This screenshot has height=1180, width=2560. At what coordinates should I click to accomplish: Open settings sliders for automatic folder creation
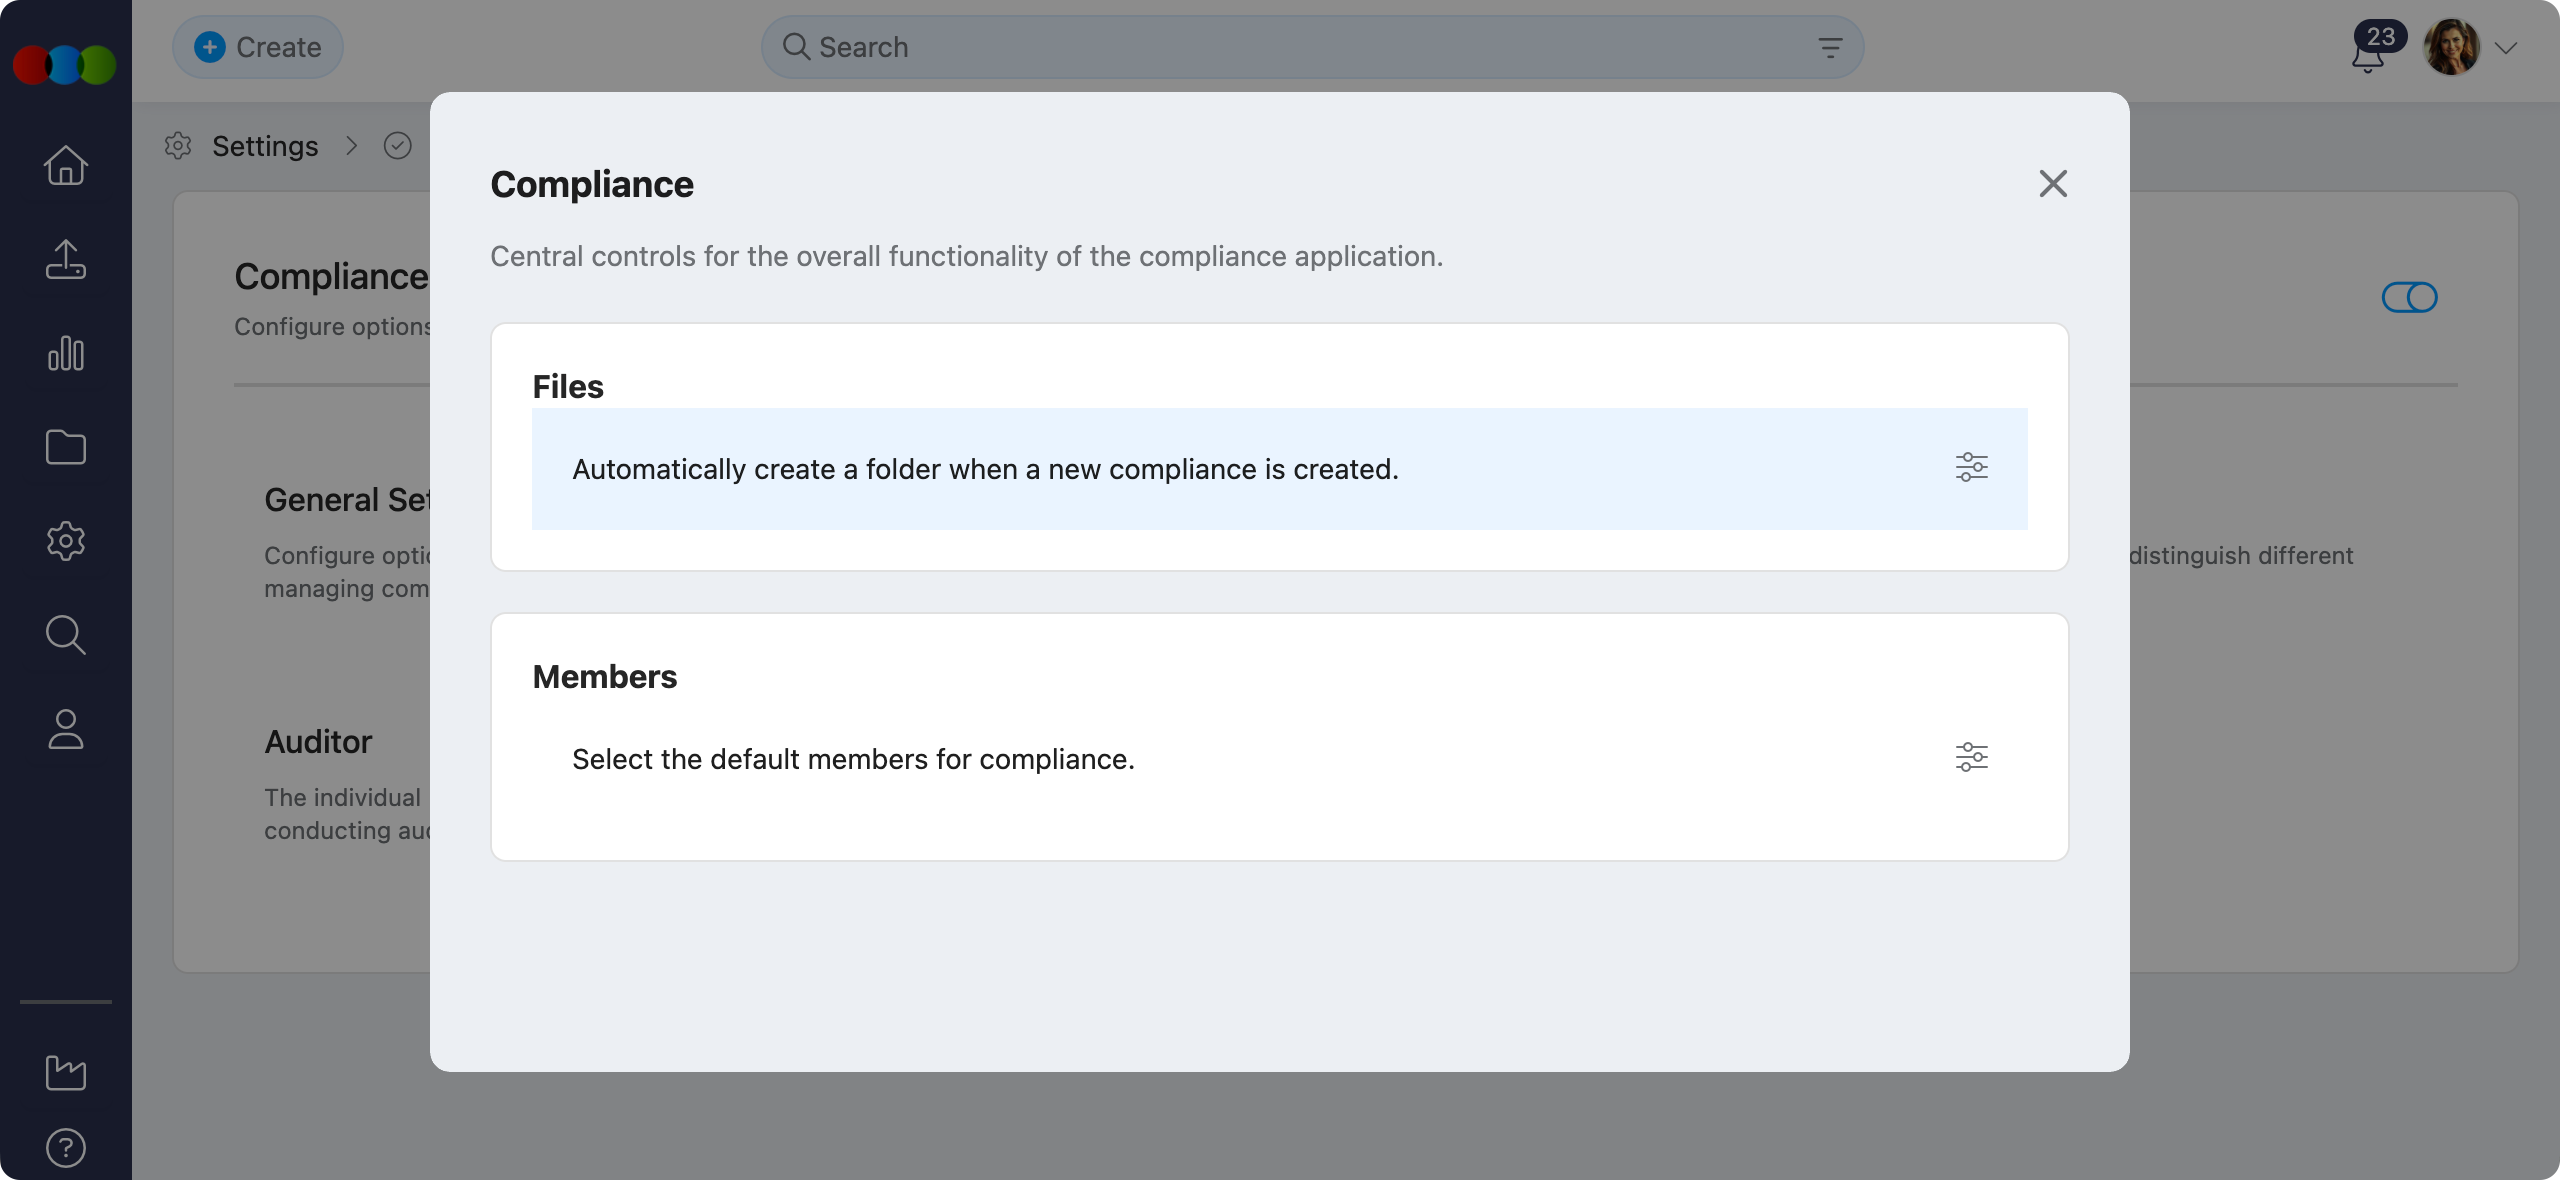[x=1971, y=468]
